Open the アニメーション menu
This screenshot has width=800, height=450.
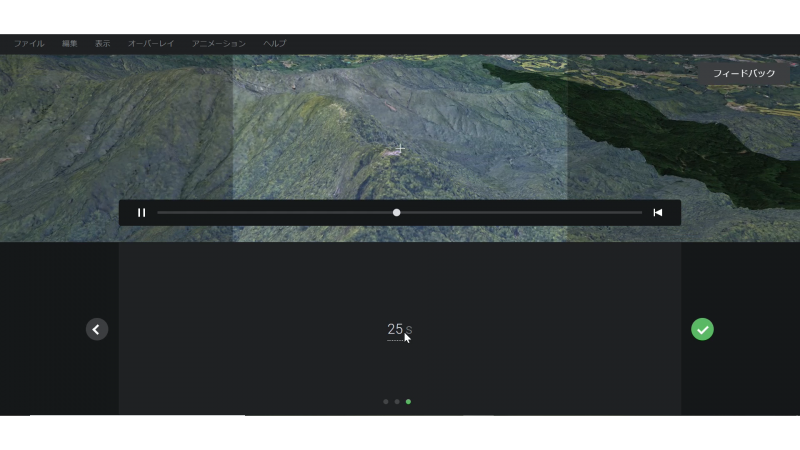tap(218, 44)
